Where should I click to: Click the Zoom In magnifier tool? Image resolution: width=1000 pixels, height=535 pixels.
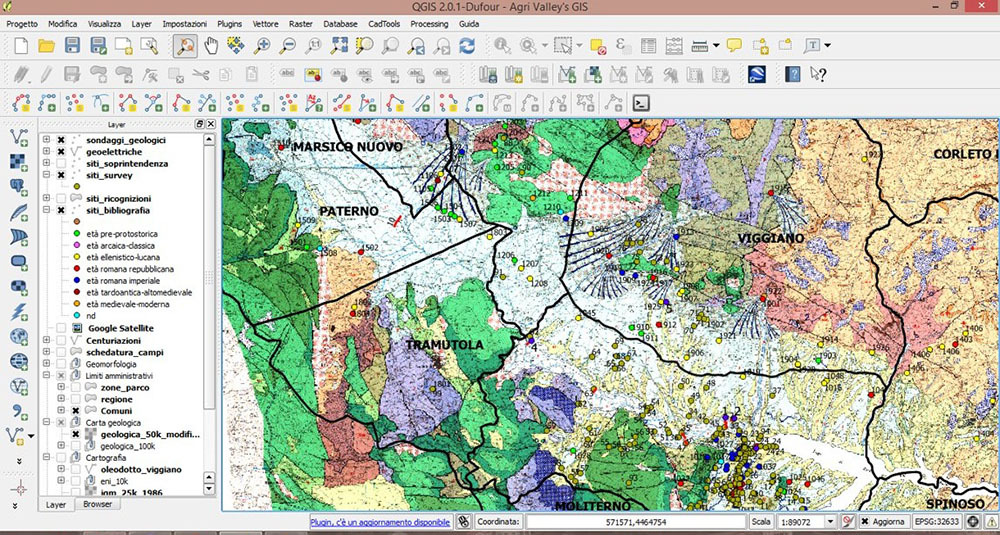[x=263, y=45]
